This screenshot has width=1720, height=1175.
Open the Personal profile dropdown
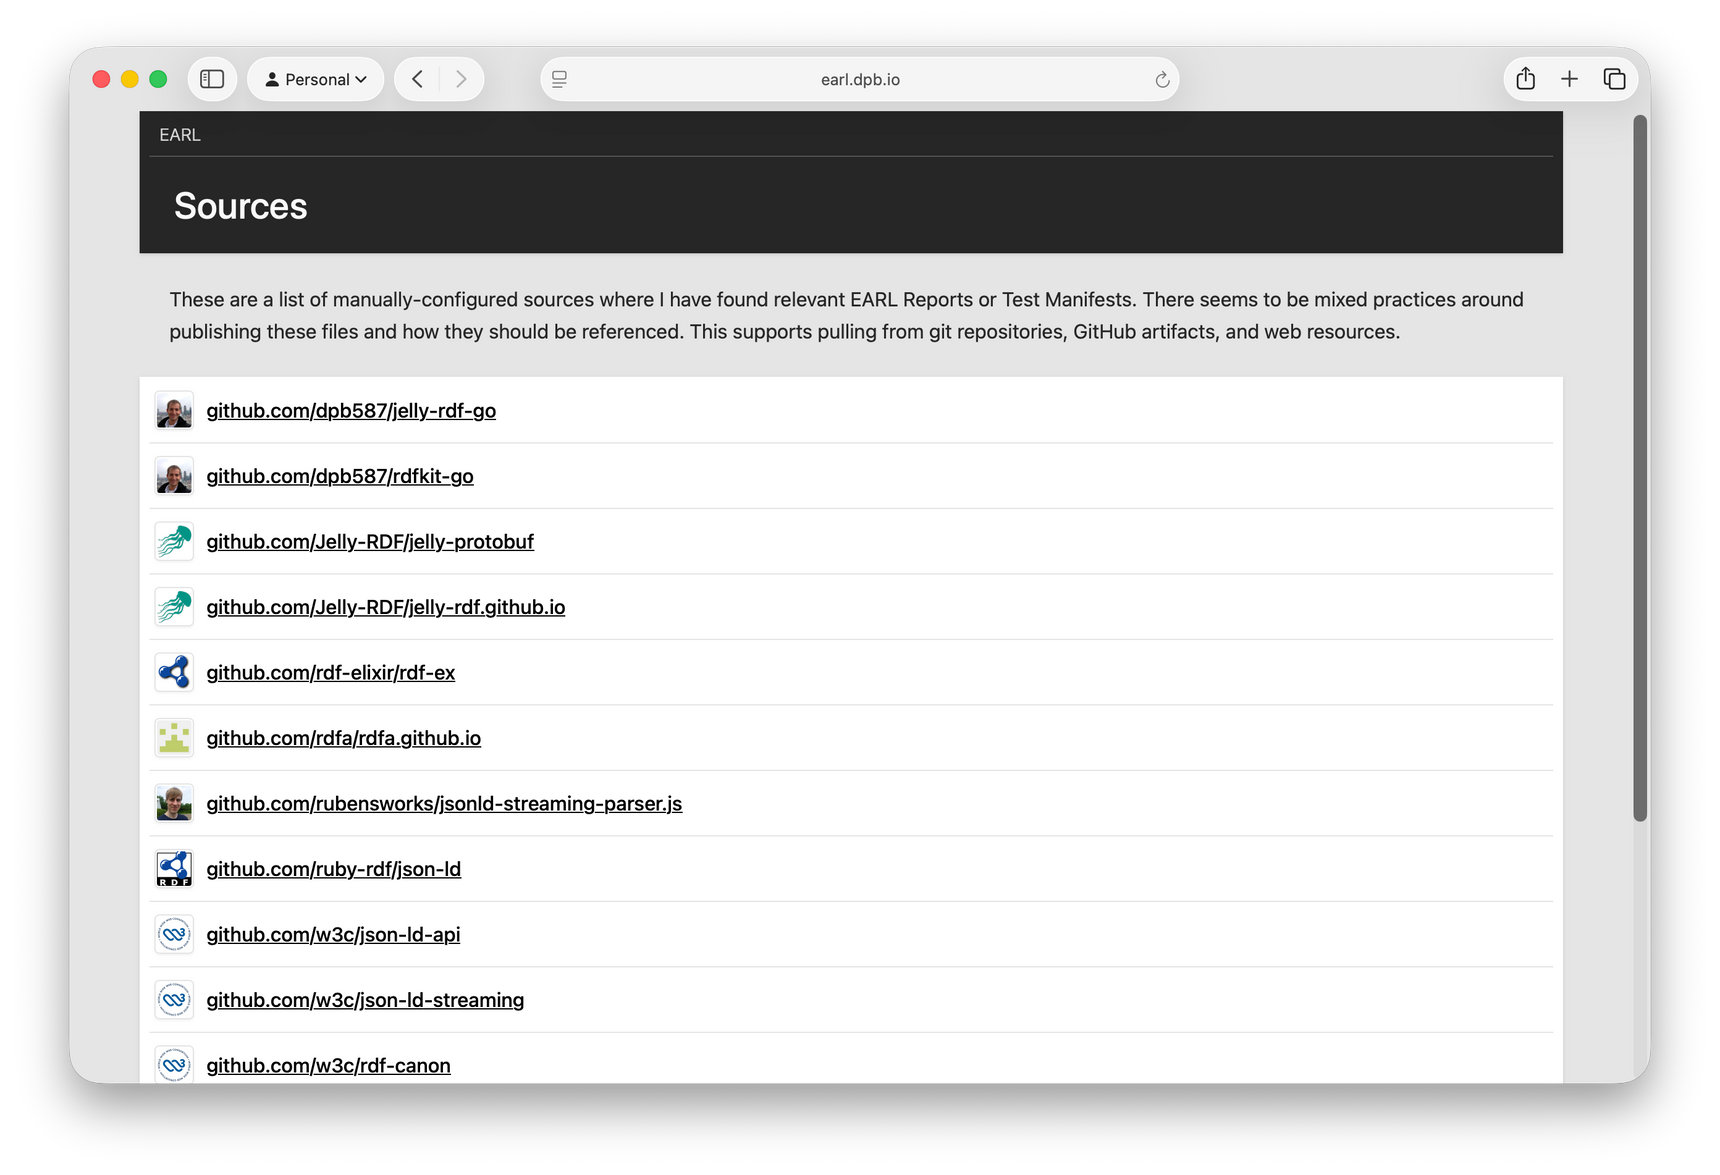tap(316, 79)
